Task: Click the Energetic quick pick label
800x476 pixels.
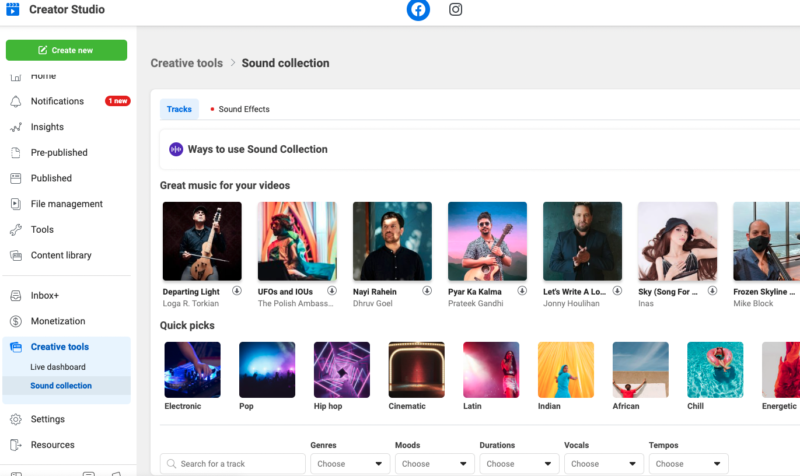Action: (x=779, y=406)
